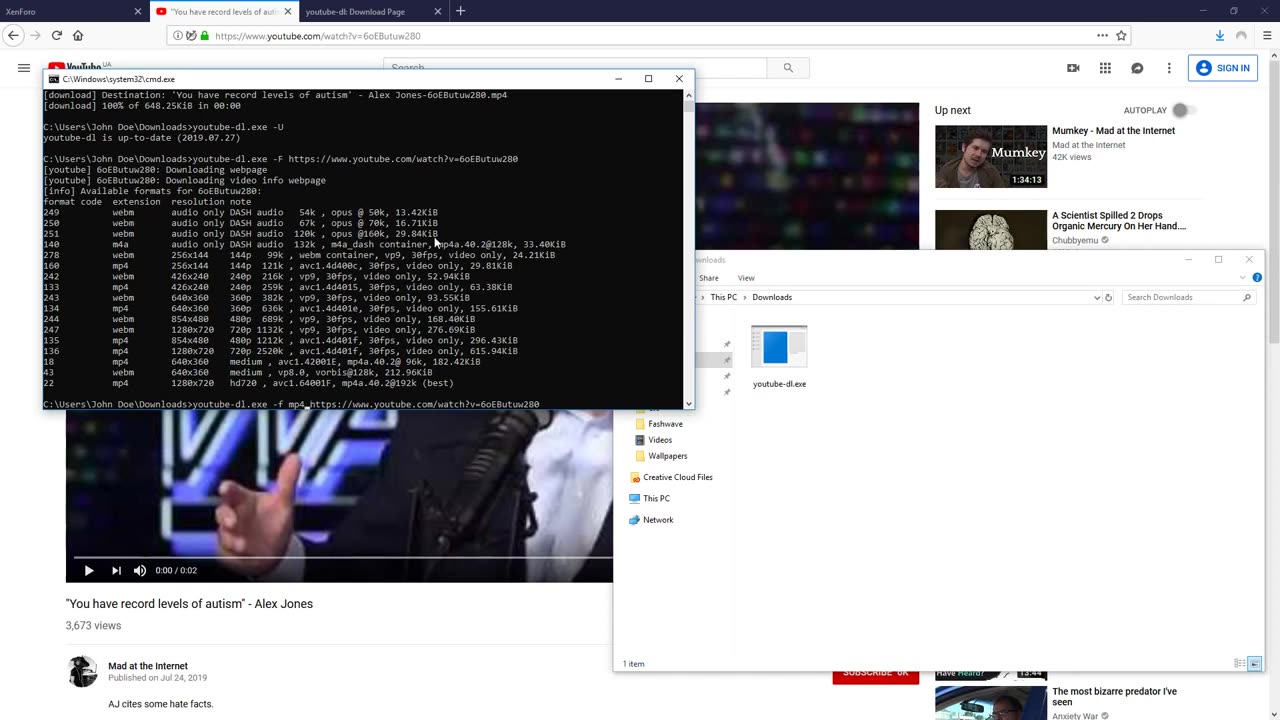The height and width of the screenshot is (720, 1280).
Task: Open page actions three-dot menu in address bar
Action: coord(1102,35)
